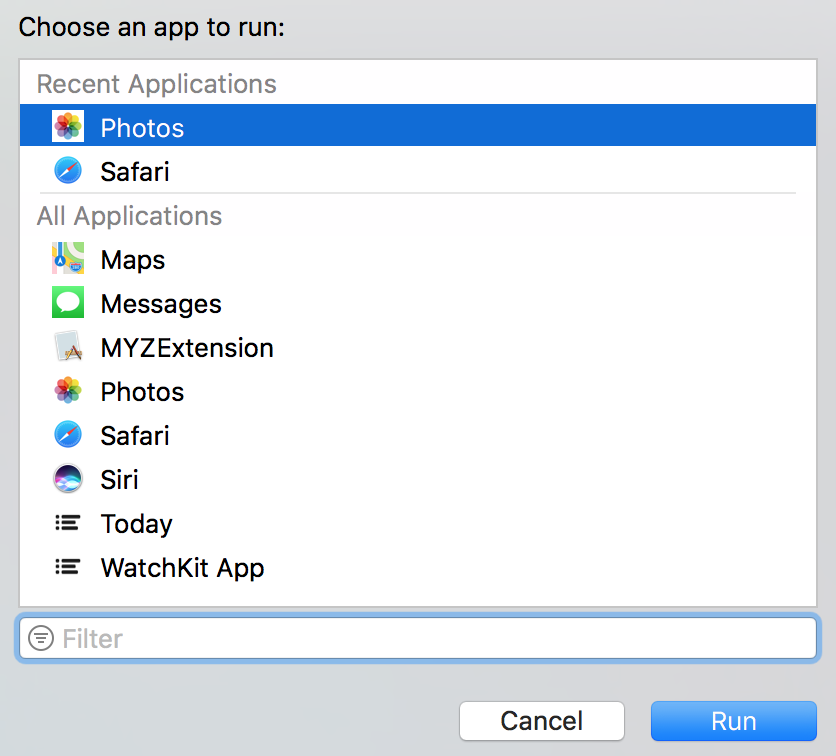Viewport: 836px width, 756px height.
Task: Focus the Filter text field
Action: [430, 638]
